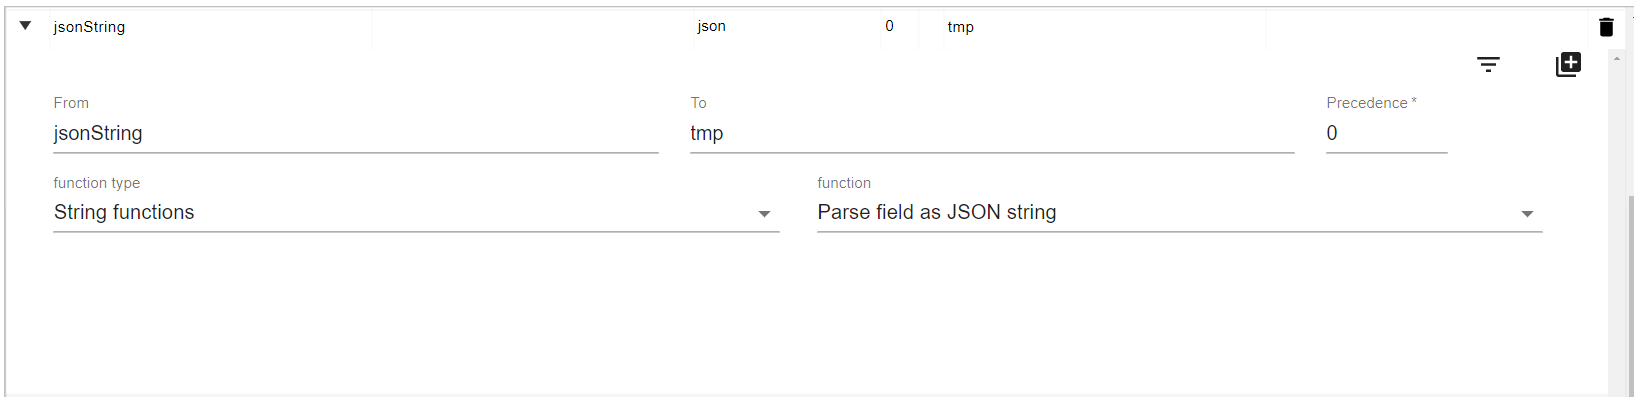Click the Precedence label
The image size is (1634, 397).
[1366, 103]
